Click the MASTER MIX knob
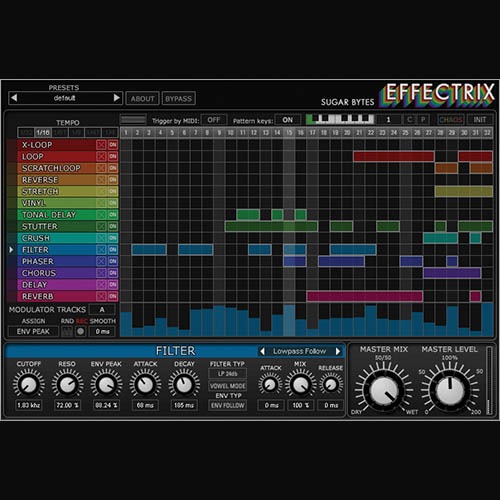Viewport: 500px width, 500px height. [384, 390]
